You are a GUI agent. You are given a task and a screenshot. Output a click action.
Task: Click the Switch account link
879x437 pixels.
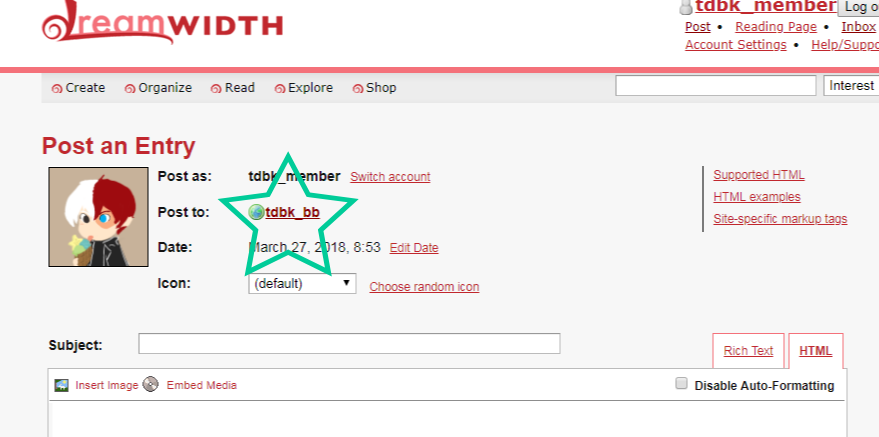(x=390, y=177)
